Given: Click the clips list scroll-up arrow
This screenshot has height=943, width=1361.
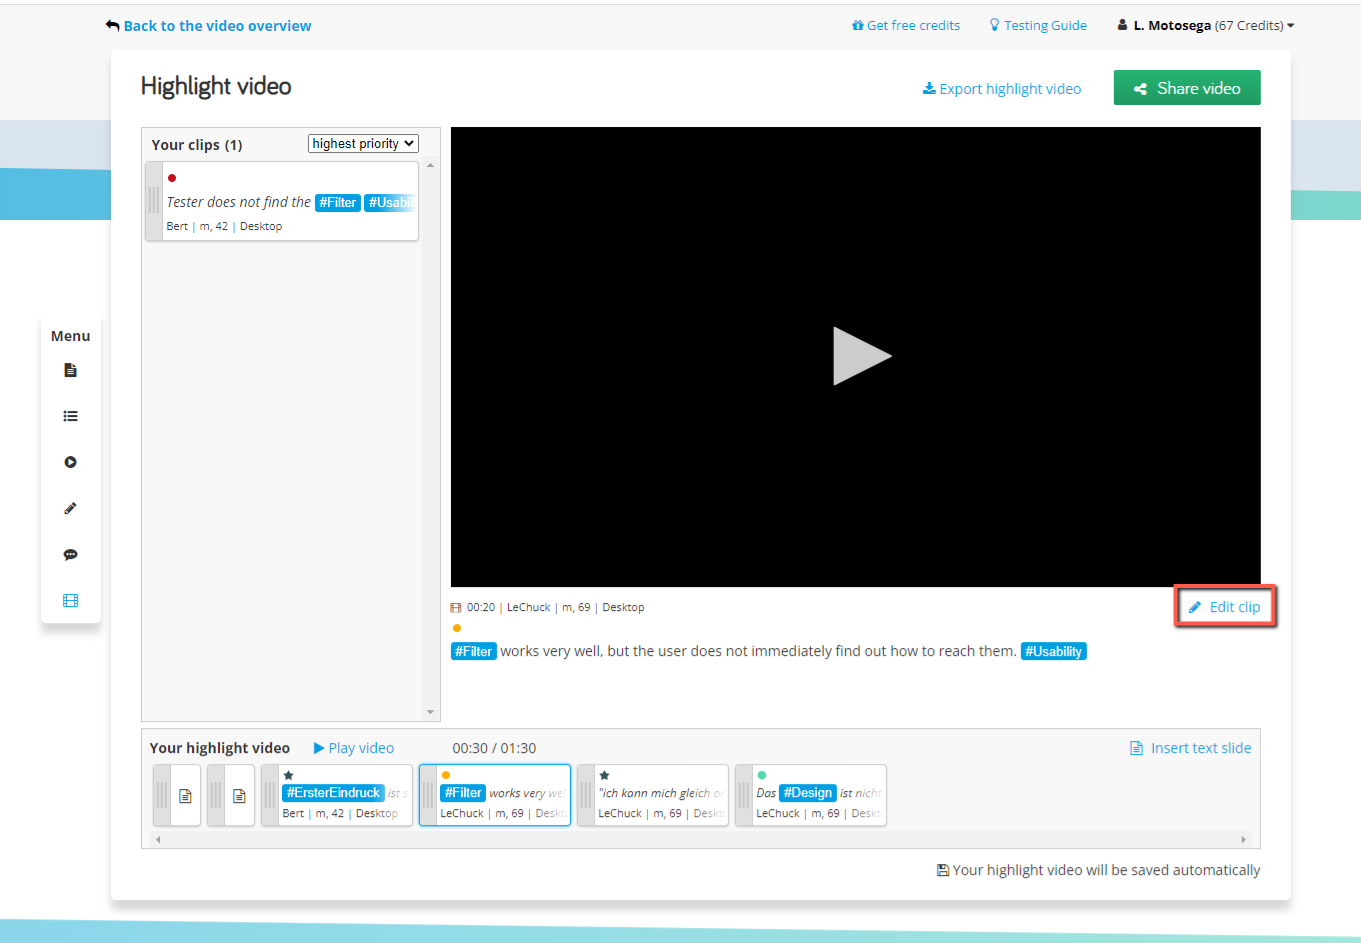Looking at the screenshot, I should pyautogui.click(x=431, y=165).
